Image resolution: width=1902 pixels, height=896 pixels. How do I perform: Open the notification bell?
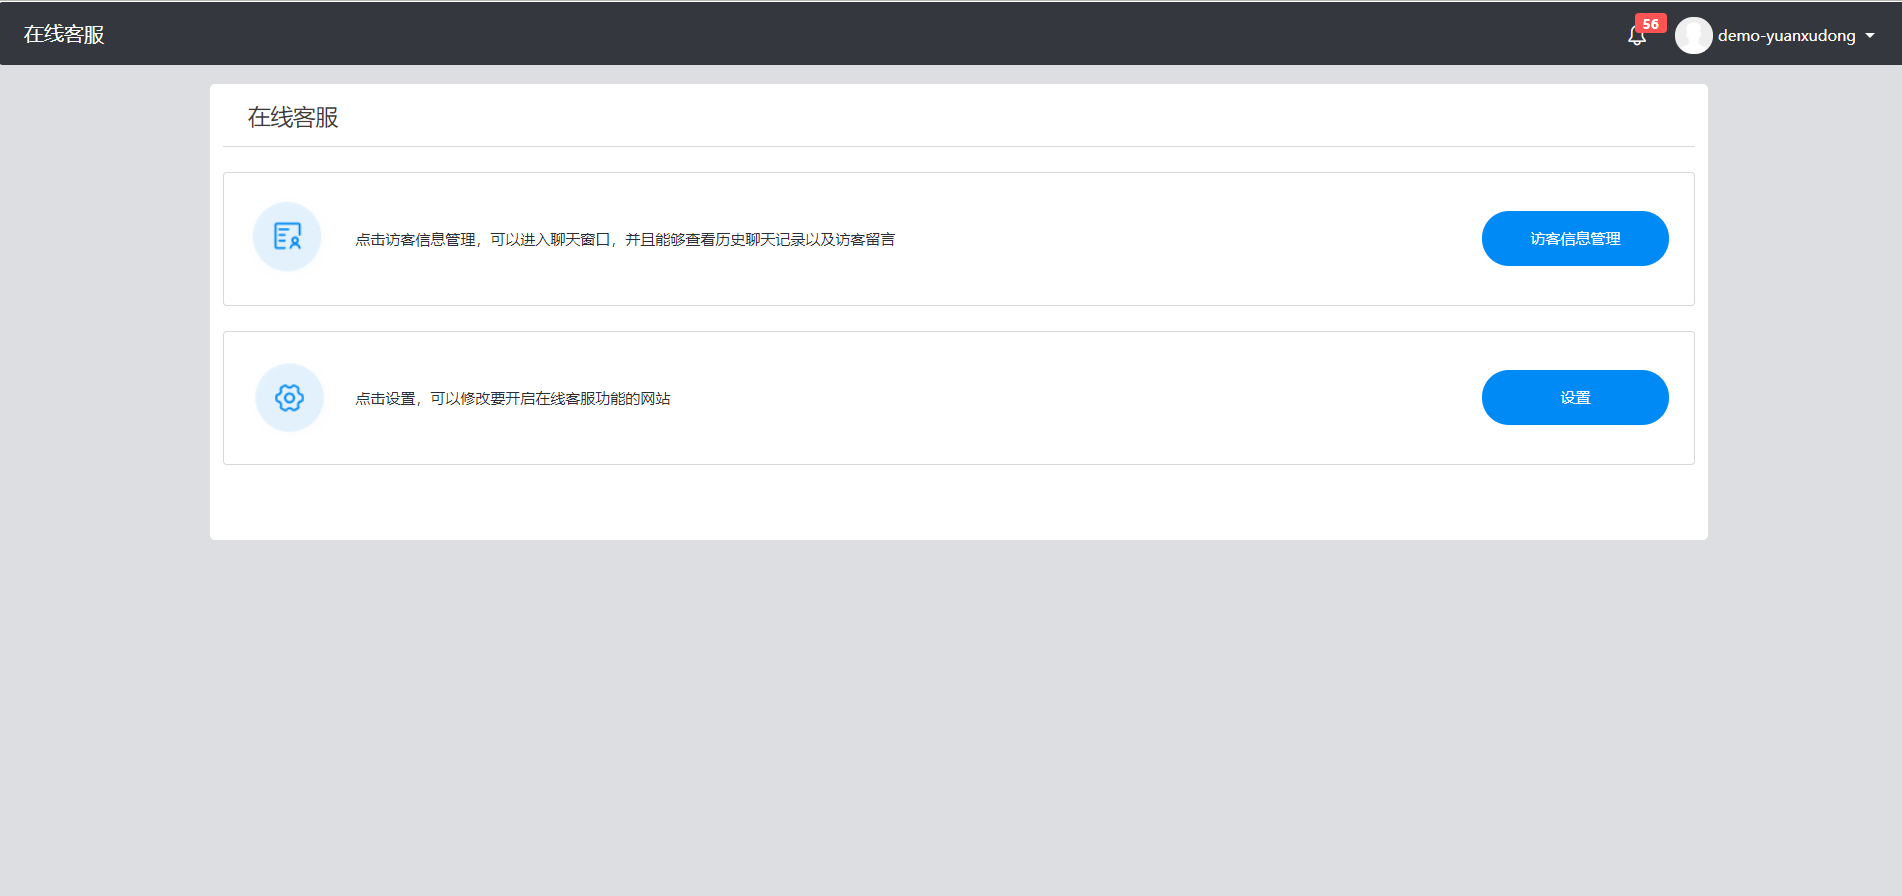(x=1636, y=37)
